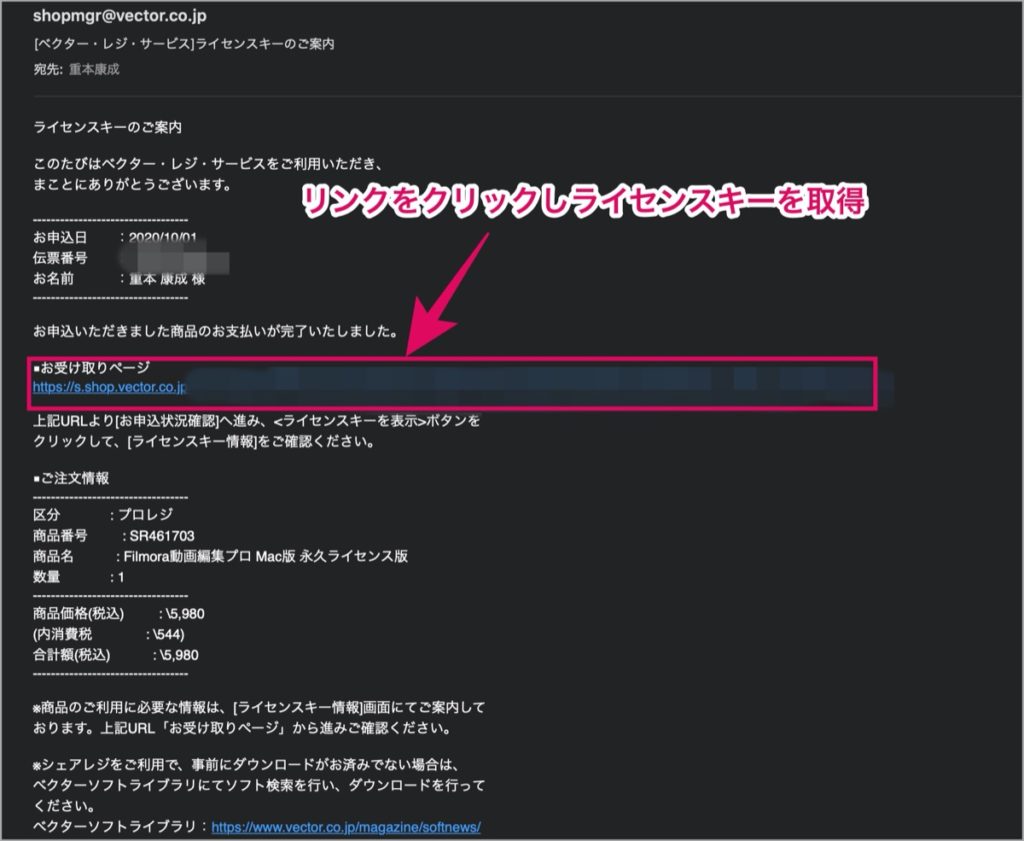The height and width of the screenshot is (841, 1024).
Task: Click the 伝票番号 label
Action: point(60,259)
